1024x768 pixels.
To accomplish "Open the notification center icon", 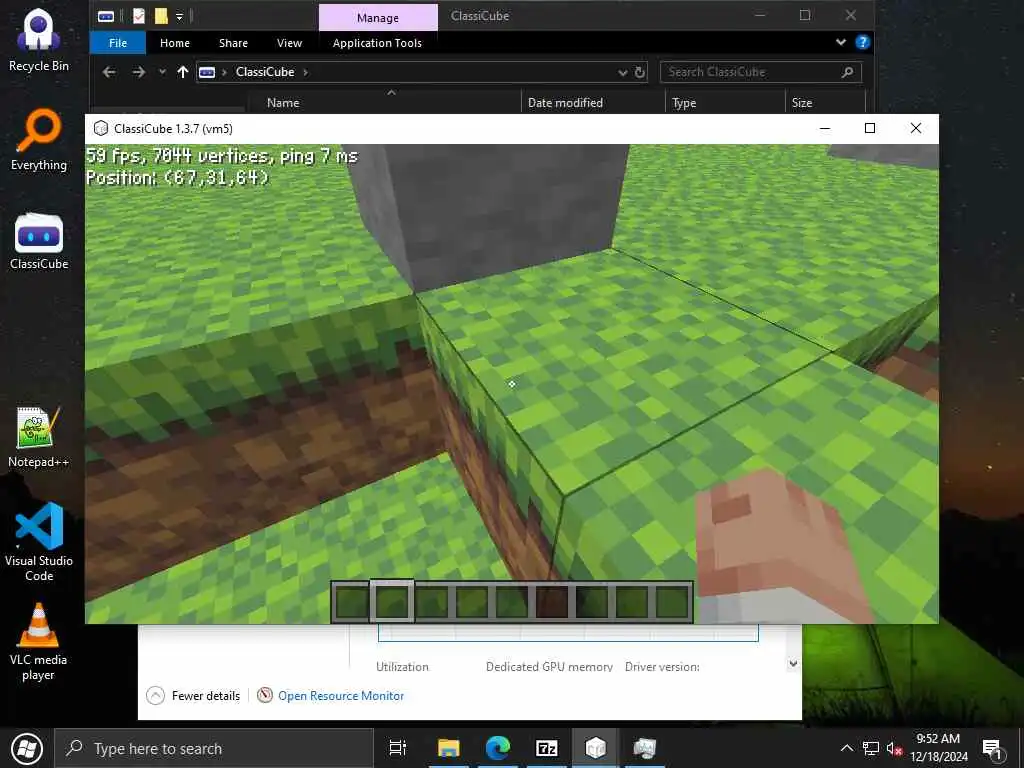I will [992, 749].
